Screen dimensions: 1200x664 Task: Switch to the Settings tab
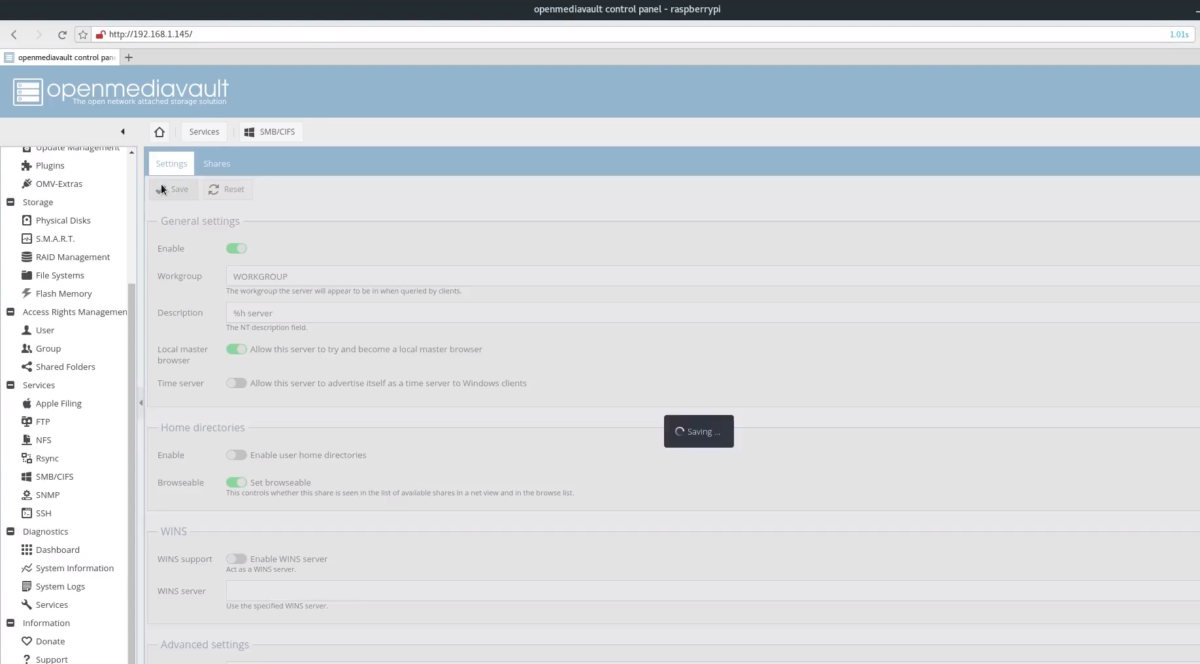171,164
